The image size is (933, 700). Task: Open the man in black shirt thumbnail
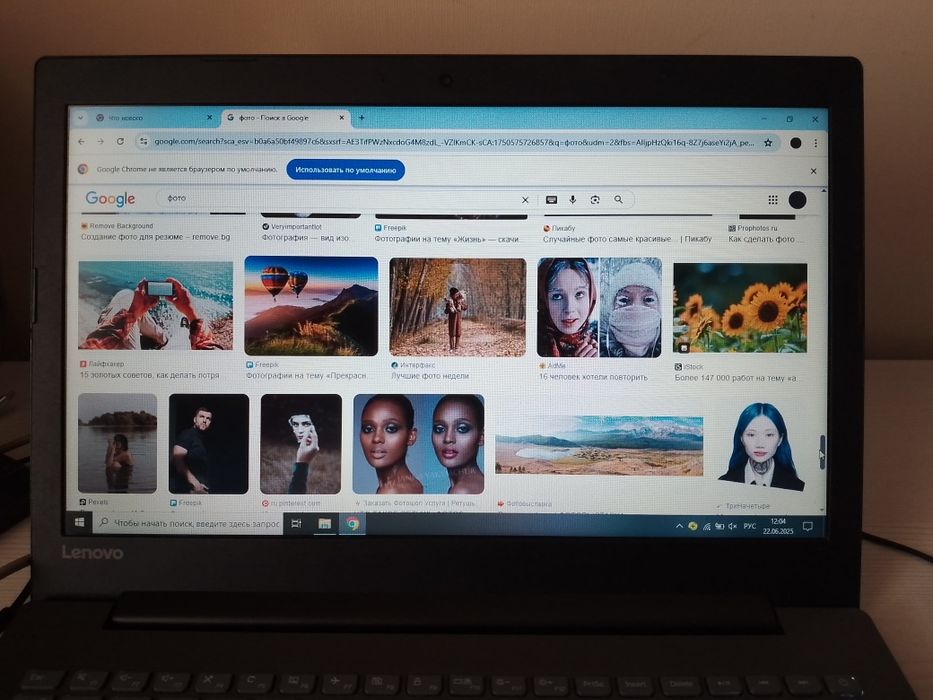pyautogui.click(x=209, y=443)
